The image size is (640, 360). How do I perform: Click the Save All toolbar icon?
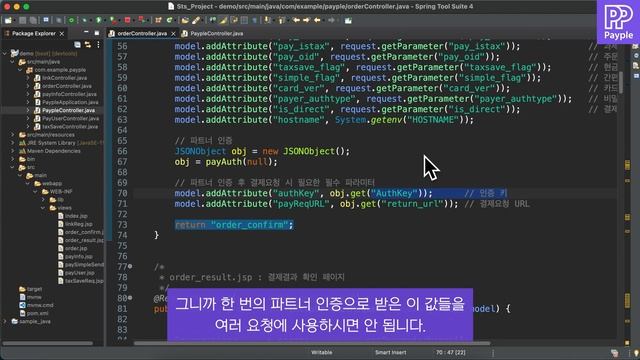[x=33, y=20]
